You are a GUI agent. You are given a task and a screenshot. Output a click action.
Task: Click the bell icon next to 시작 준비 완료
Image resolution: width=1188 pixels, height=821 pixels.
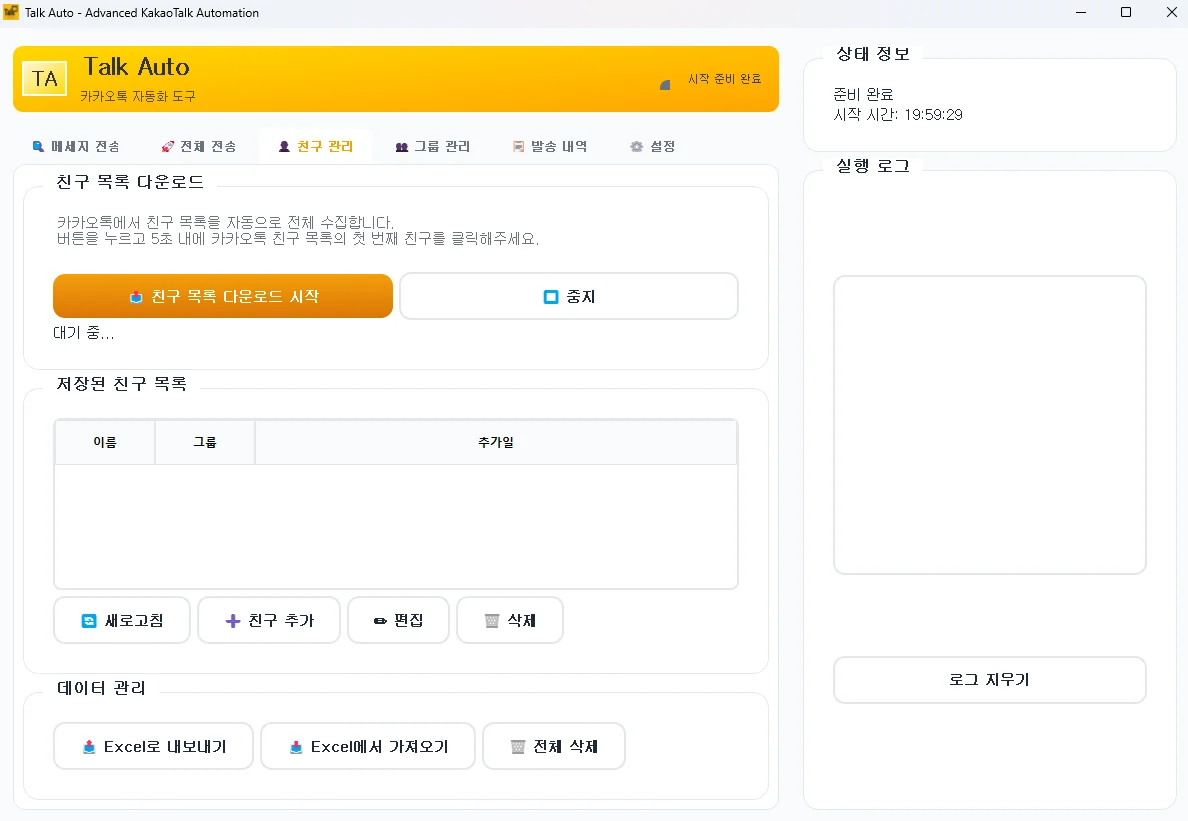click(x=664, y=85)
